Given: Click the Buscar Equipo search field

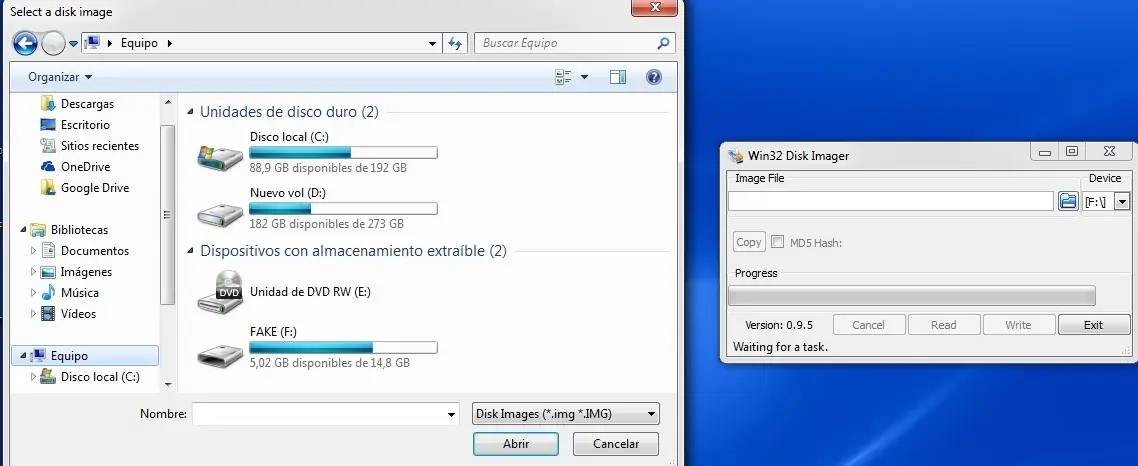Looking at the screenshot, I should click(x=574, y=43).
